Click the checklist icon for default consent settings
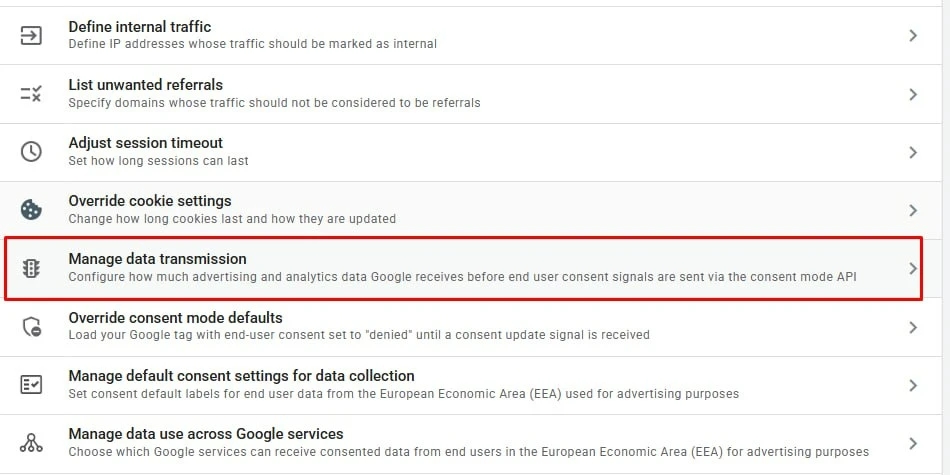This screenshot has width=950, height=475. pyautogui.click(x=31, y=385)
